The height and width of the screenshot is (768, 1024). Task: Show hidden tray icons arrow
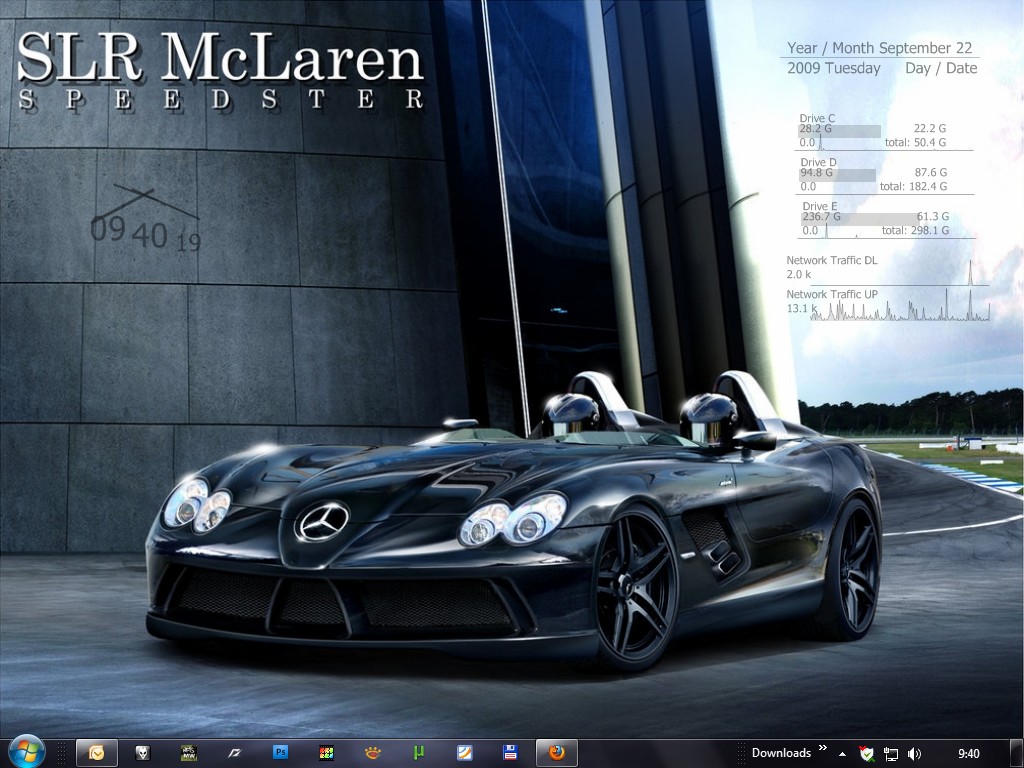coord(842,754)
